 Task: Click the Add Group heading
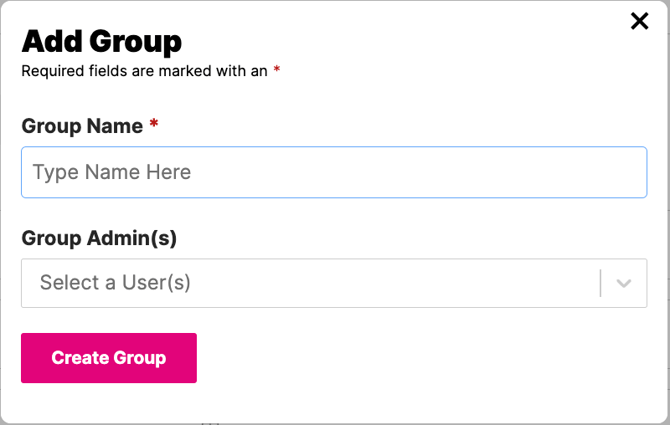click(x=102, y=41)
